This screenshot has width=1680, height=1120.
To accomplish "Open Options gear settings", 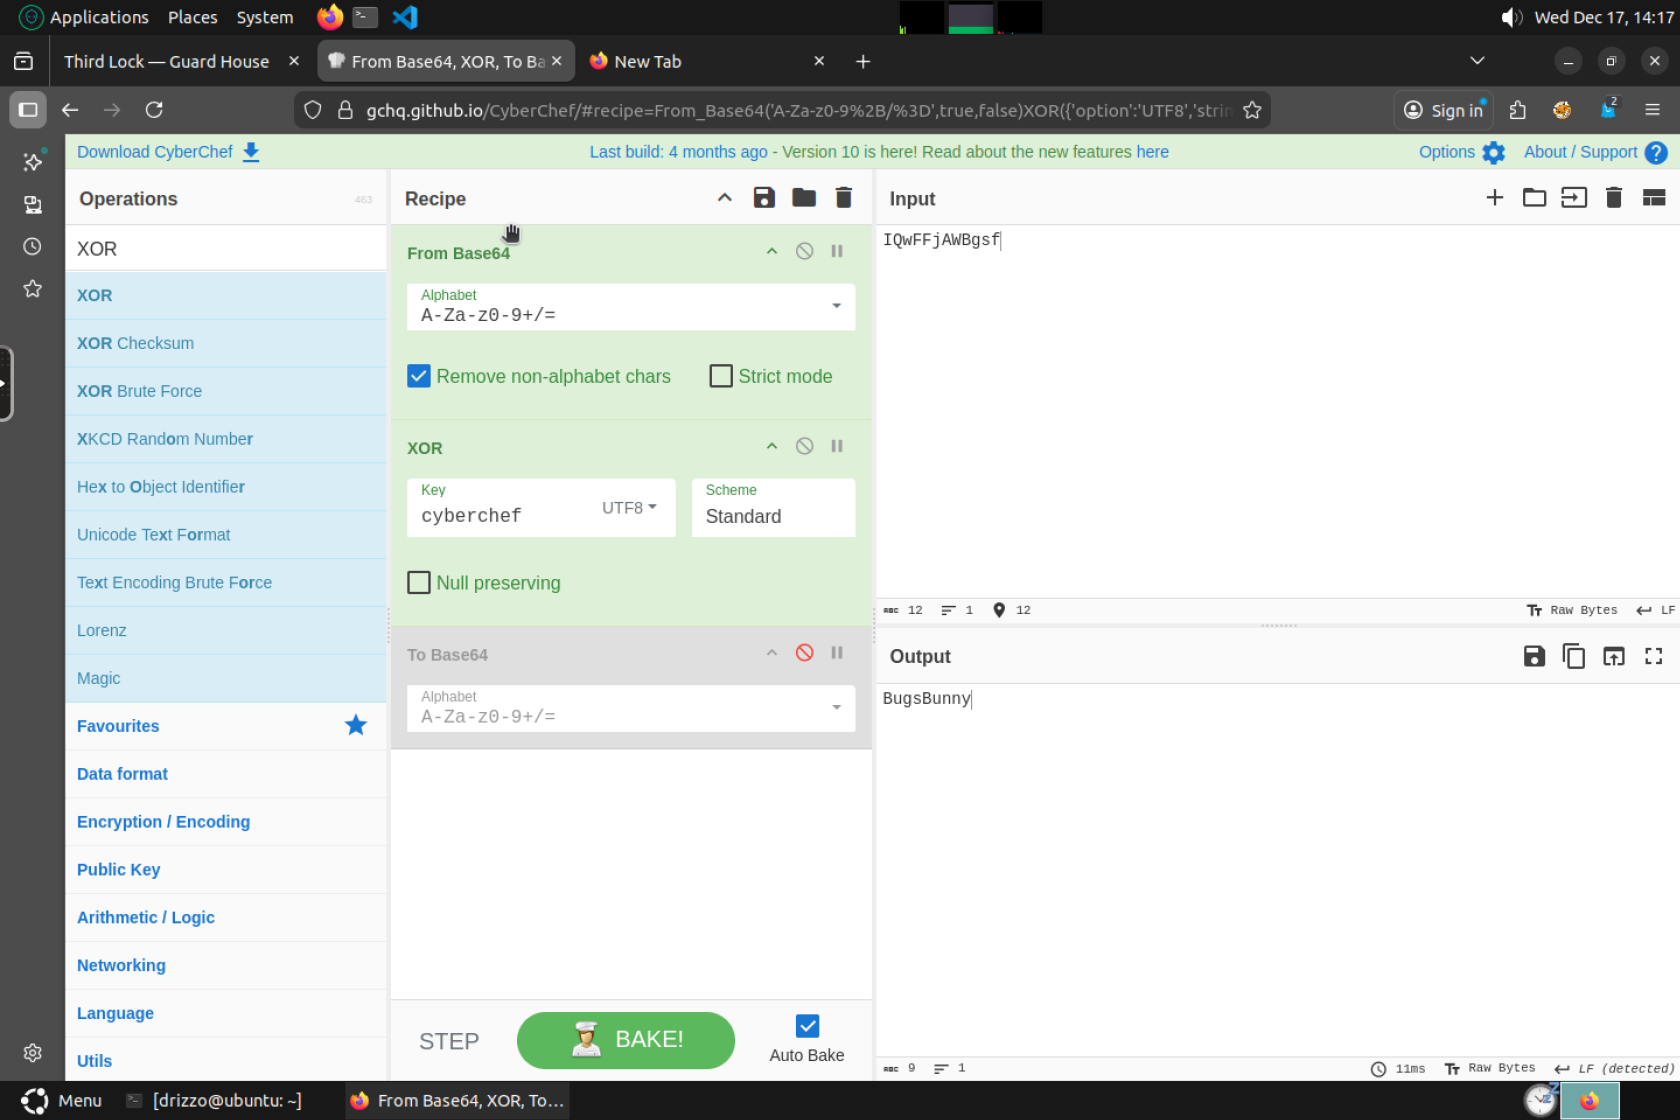I will 1493,152.
